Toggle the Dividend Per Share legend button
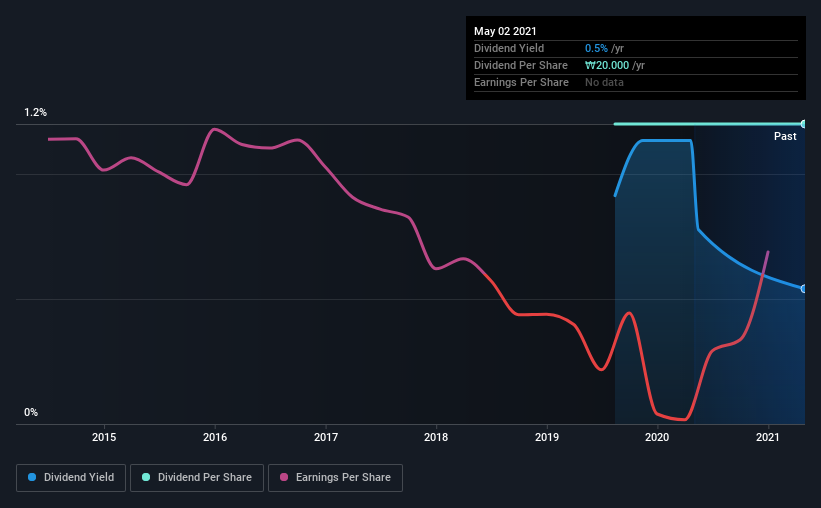Screen dimensions: 821x508 [197, 478]
